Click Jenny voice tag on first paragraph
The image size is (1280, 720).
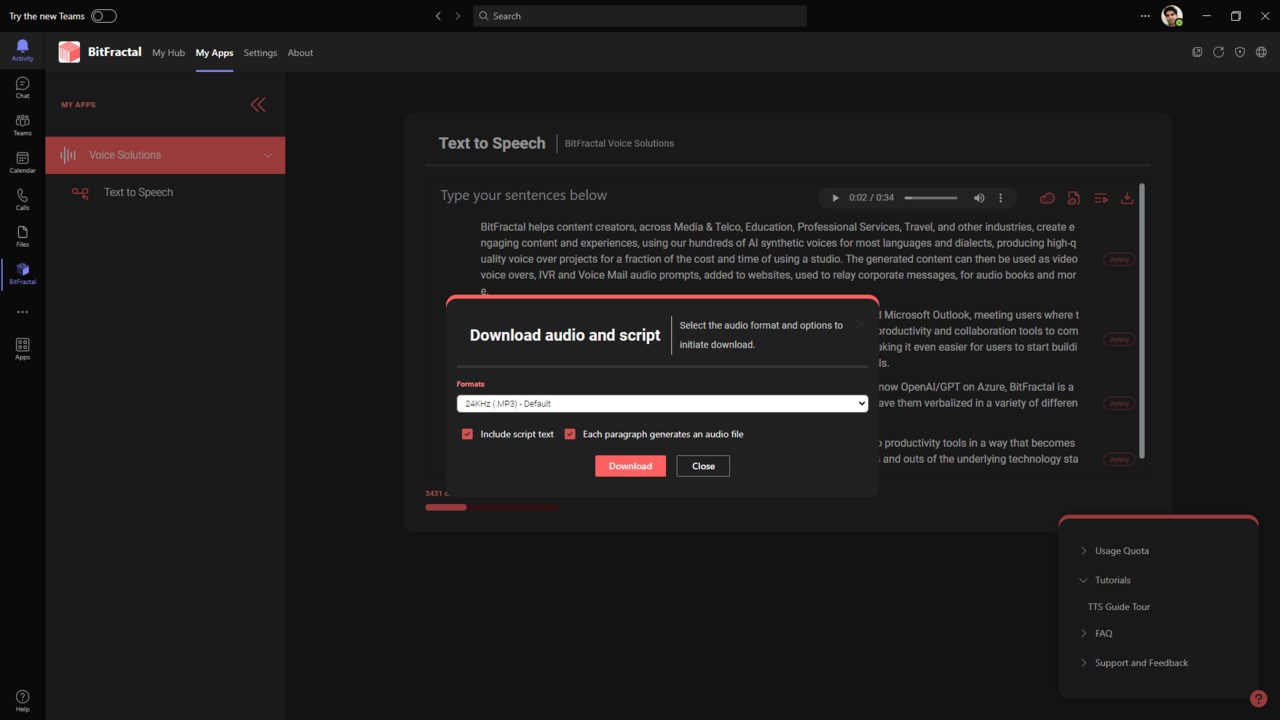(1119, 259)
